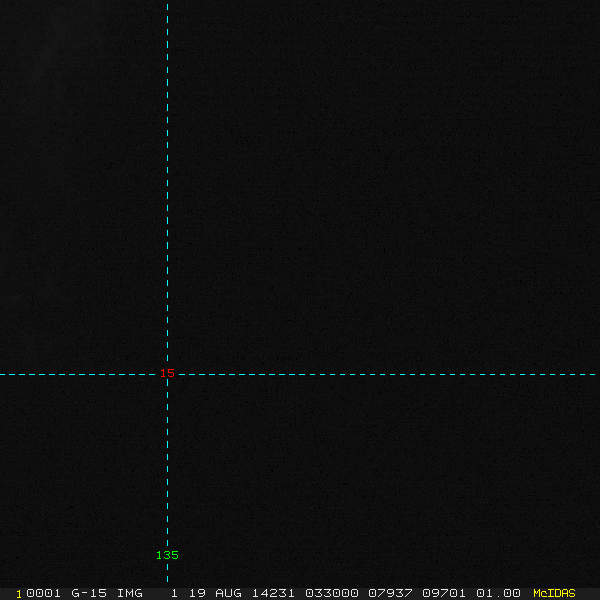Select the 07937 line coordinate value
Image resolution: width=600 pixels, height=600 pixels.
pos(390,593)
